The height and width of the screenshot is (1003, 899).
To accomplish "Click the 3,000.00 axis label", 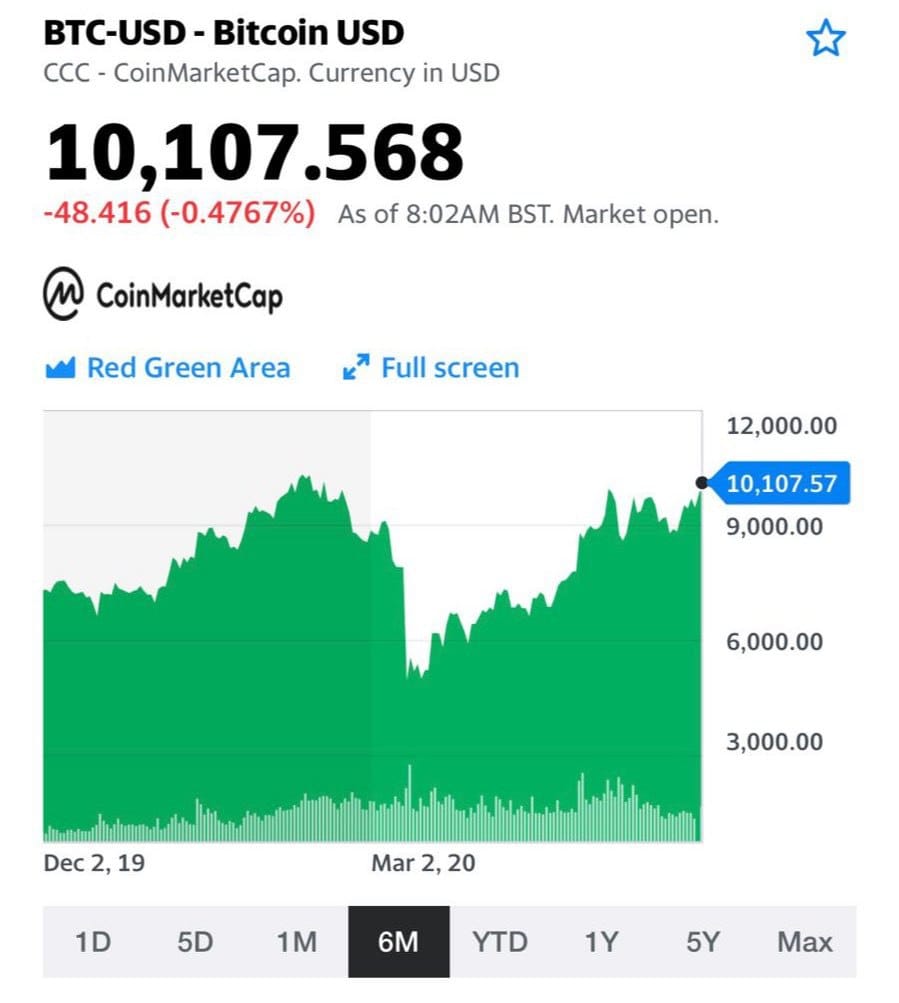I will [774, 742].
